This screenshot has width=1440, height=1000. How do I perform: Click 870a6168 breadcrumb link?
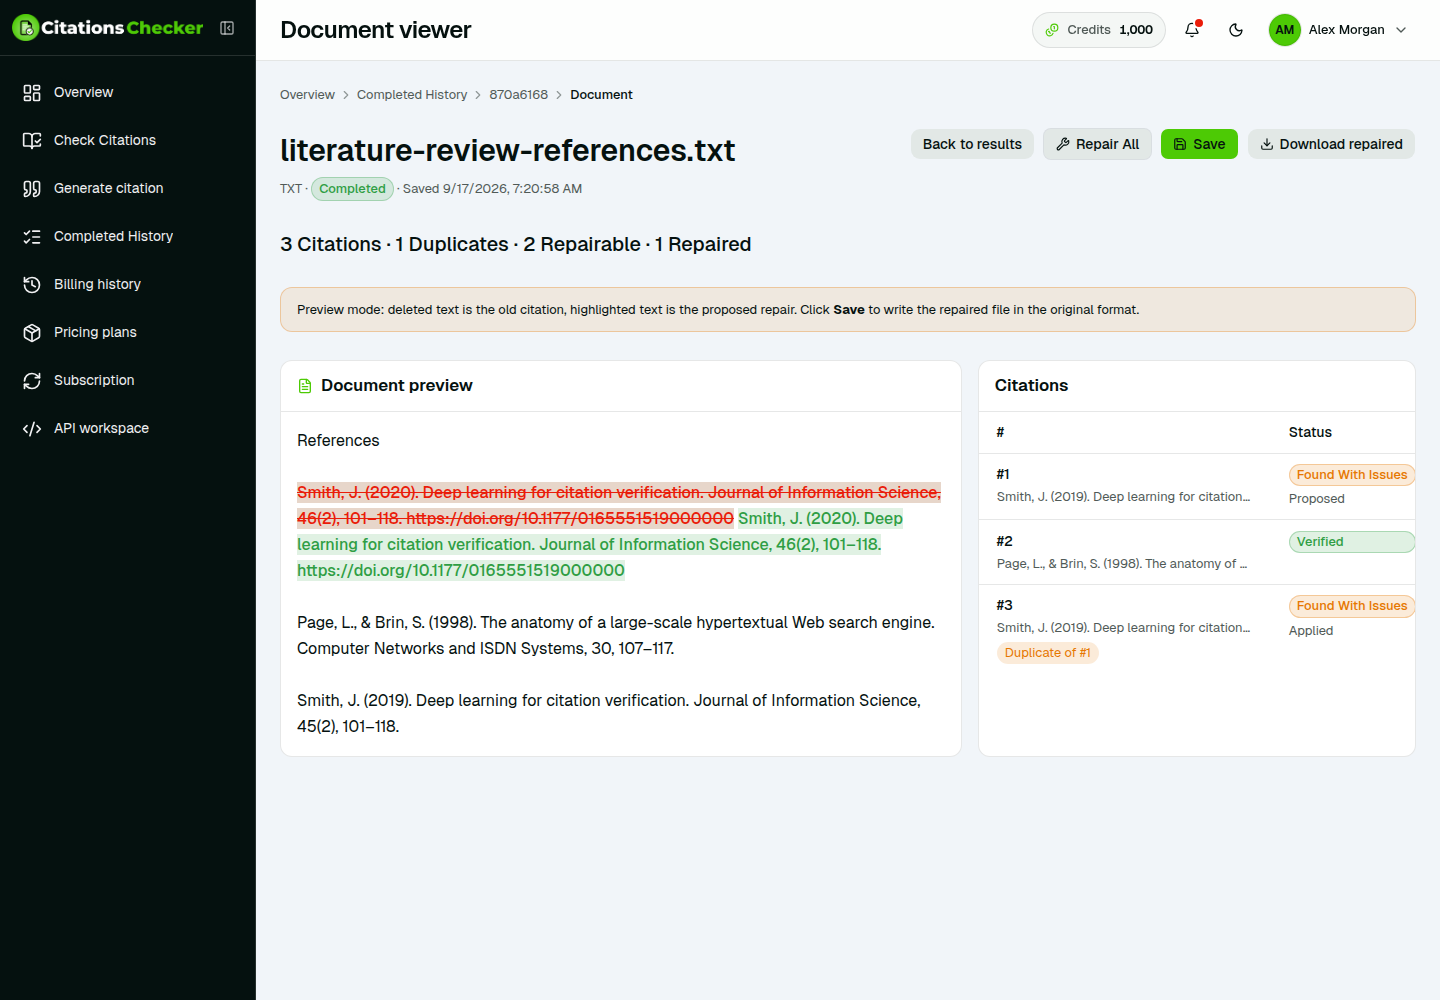(x=518, y=95)
